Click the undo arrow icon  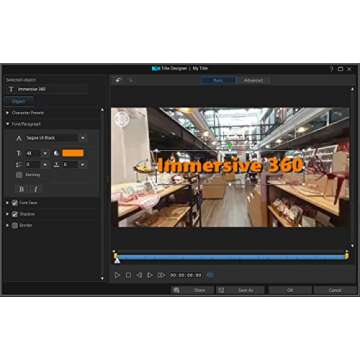(118, 80)
